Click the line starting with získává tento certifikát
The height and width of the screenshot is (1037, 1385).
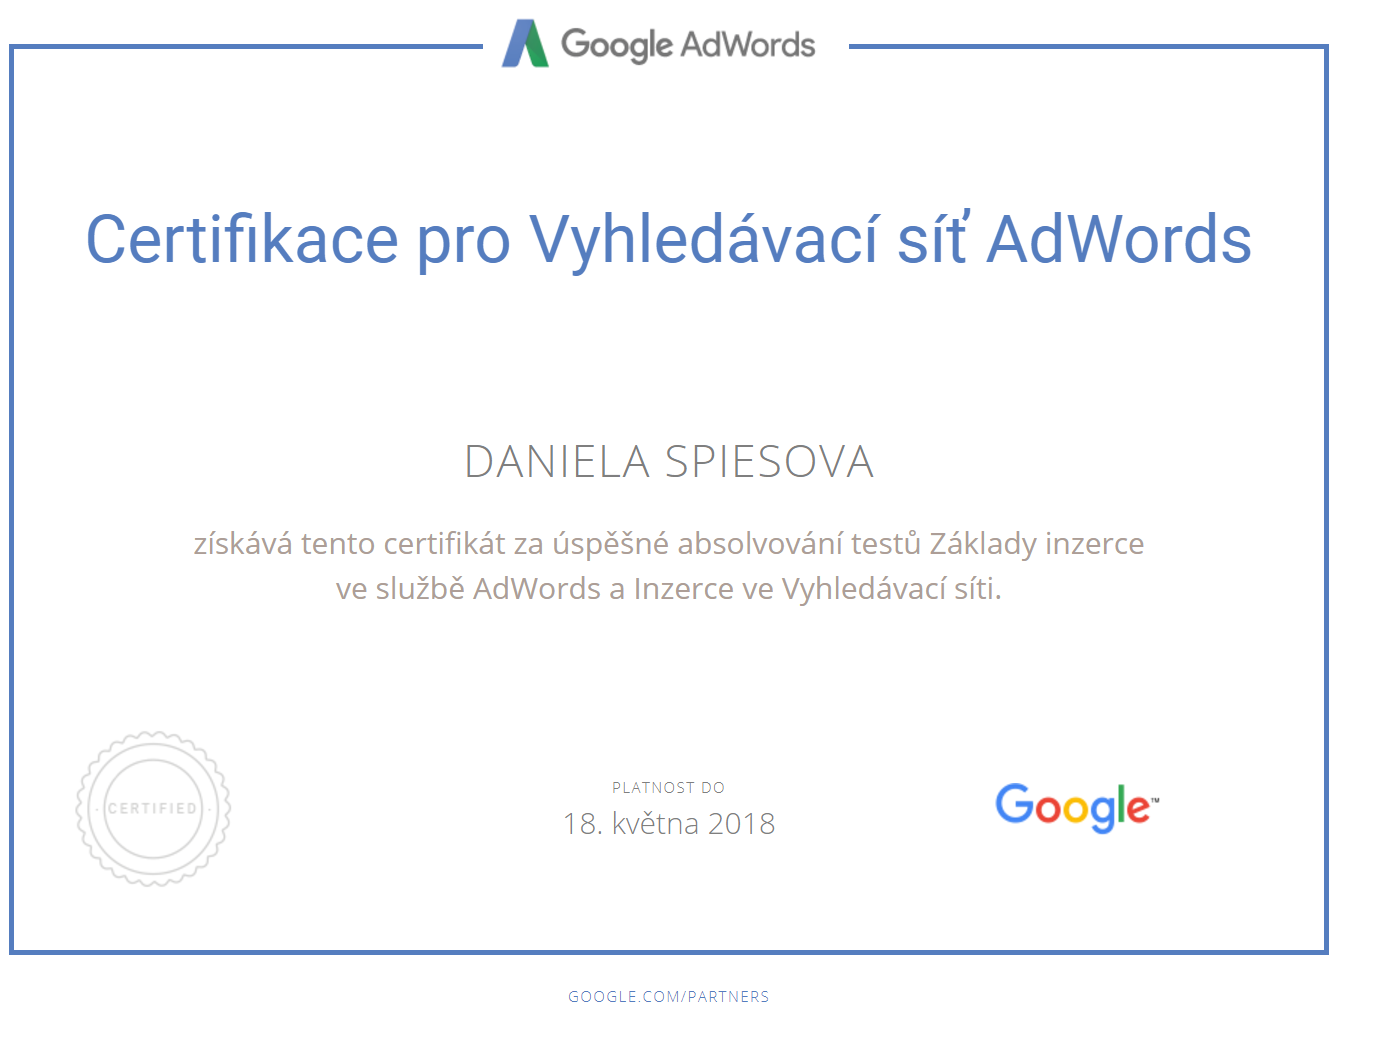(668, 543)
